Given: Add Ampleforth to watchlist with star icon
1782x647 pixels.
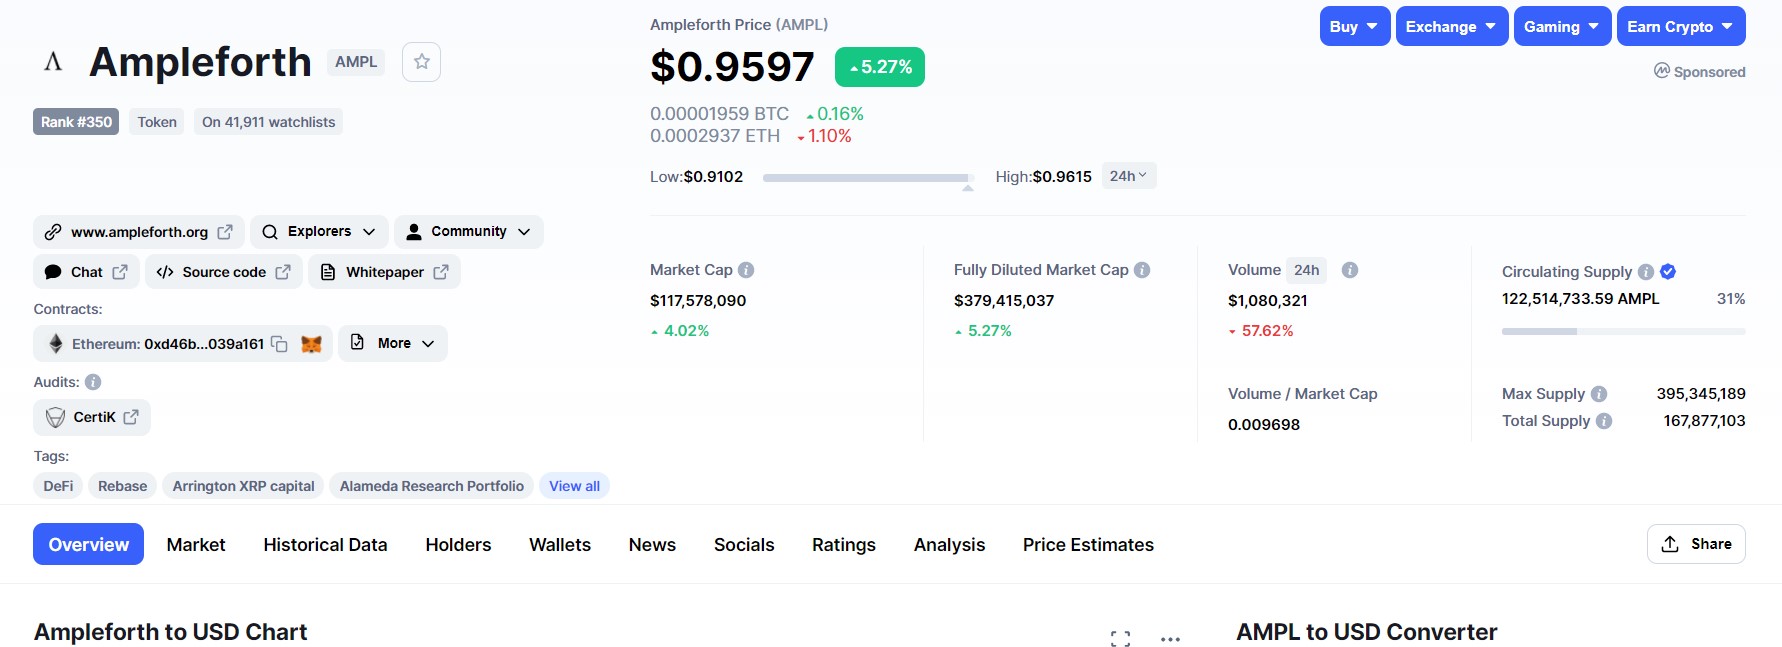Looking at the screenshot, I should click(421, 62).
